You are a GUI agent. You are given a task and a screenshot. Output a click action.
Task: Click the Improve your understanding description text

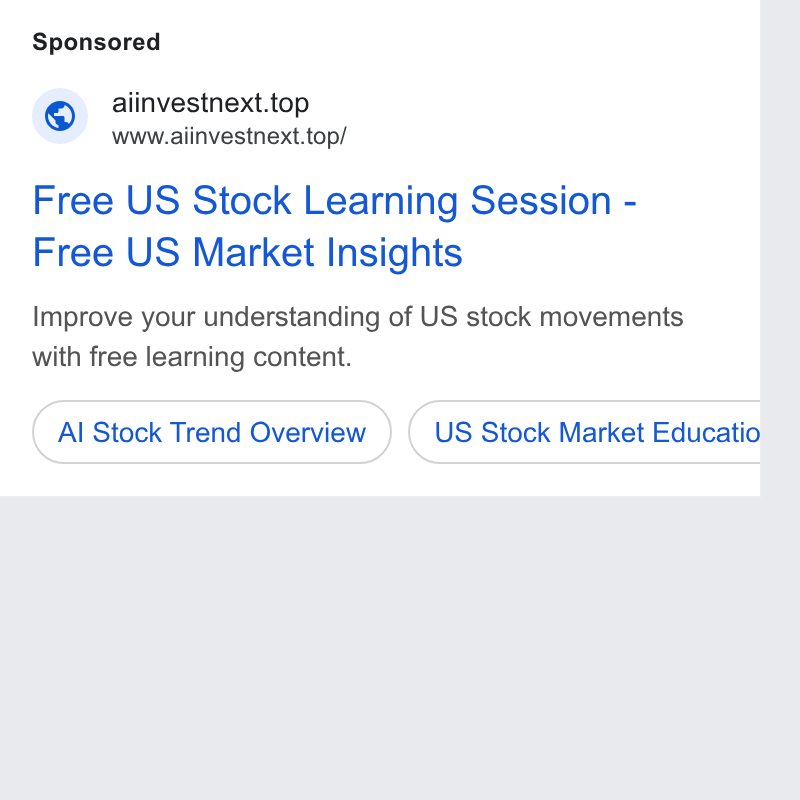pyautogui.click(x=358, y=317)
